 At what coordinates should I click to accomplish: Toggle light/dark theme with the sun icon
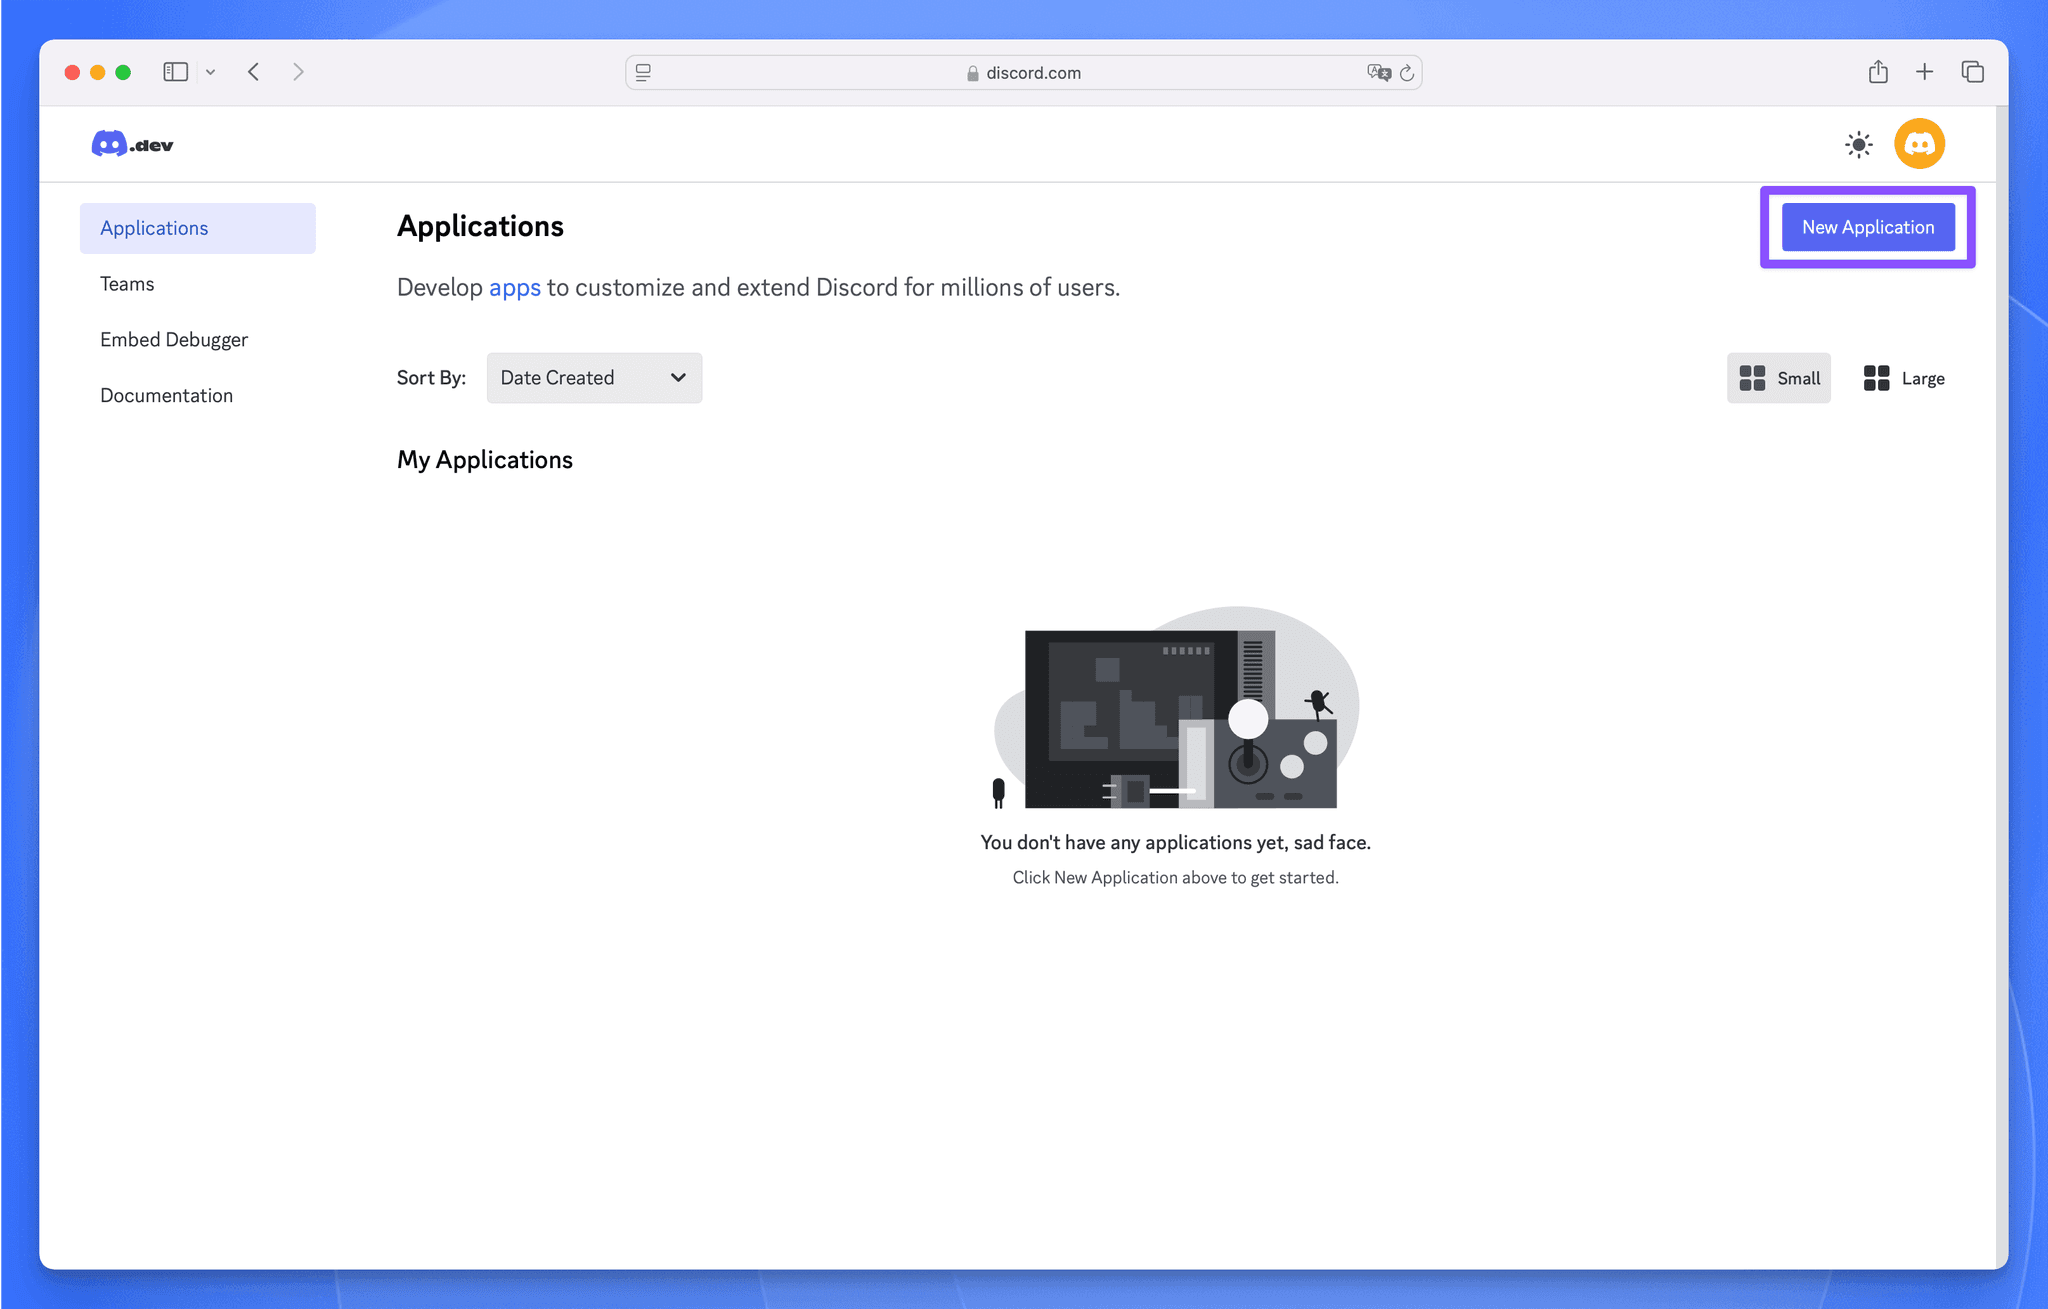1857,144
